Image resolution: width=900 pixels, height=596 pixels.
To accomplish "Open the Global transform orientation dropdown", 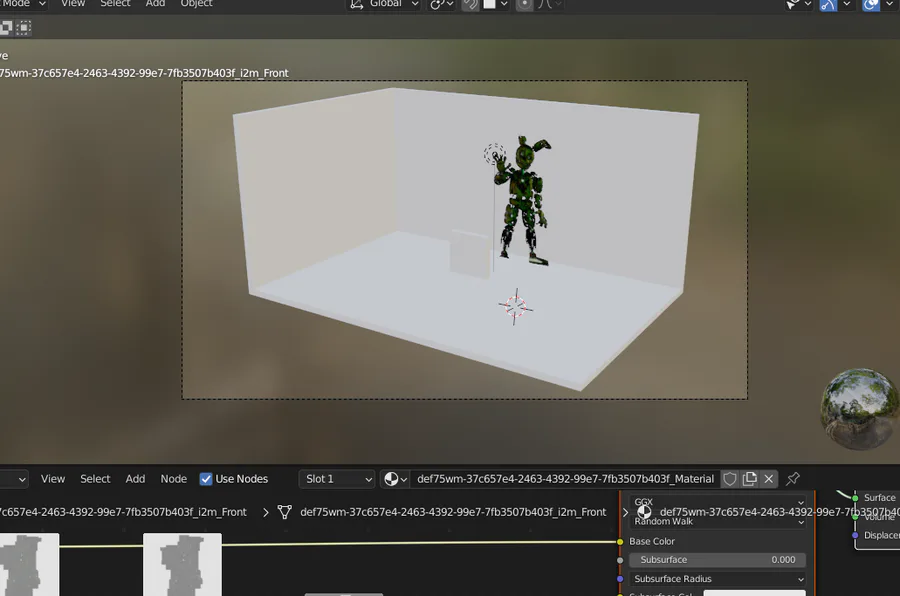I will point(384,4).
